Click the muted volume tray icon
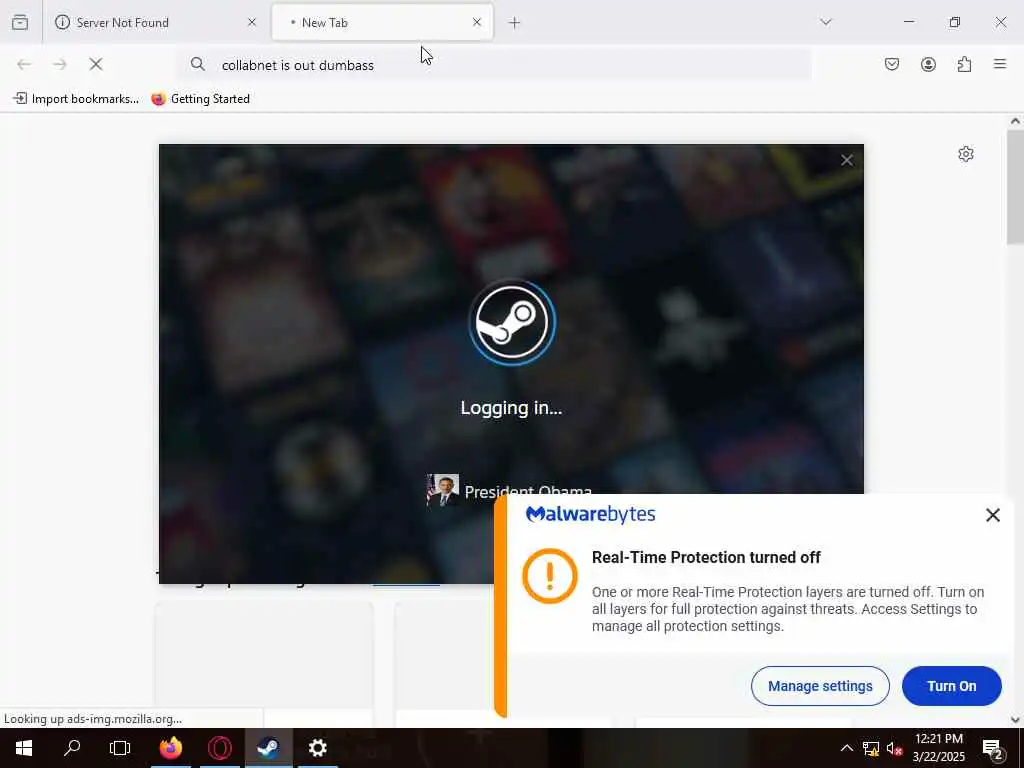The image size is (1024, 768). (x=894, y=748)
